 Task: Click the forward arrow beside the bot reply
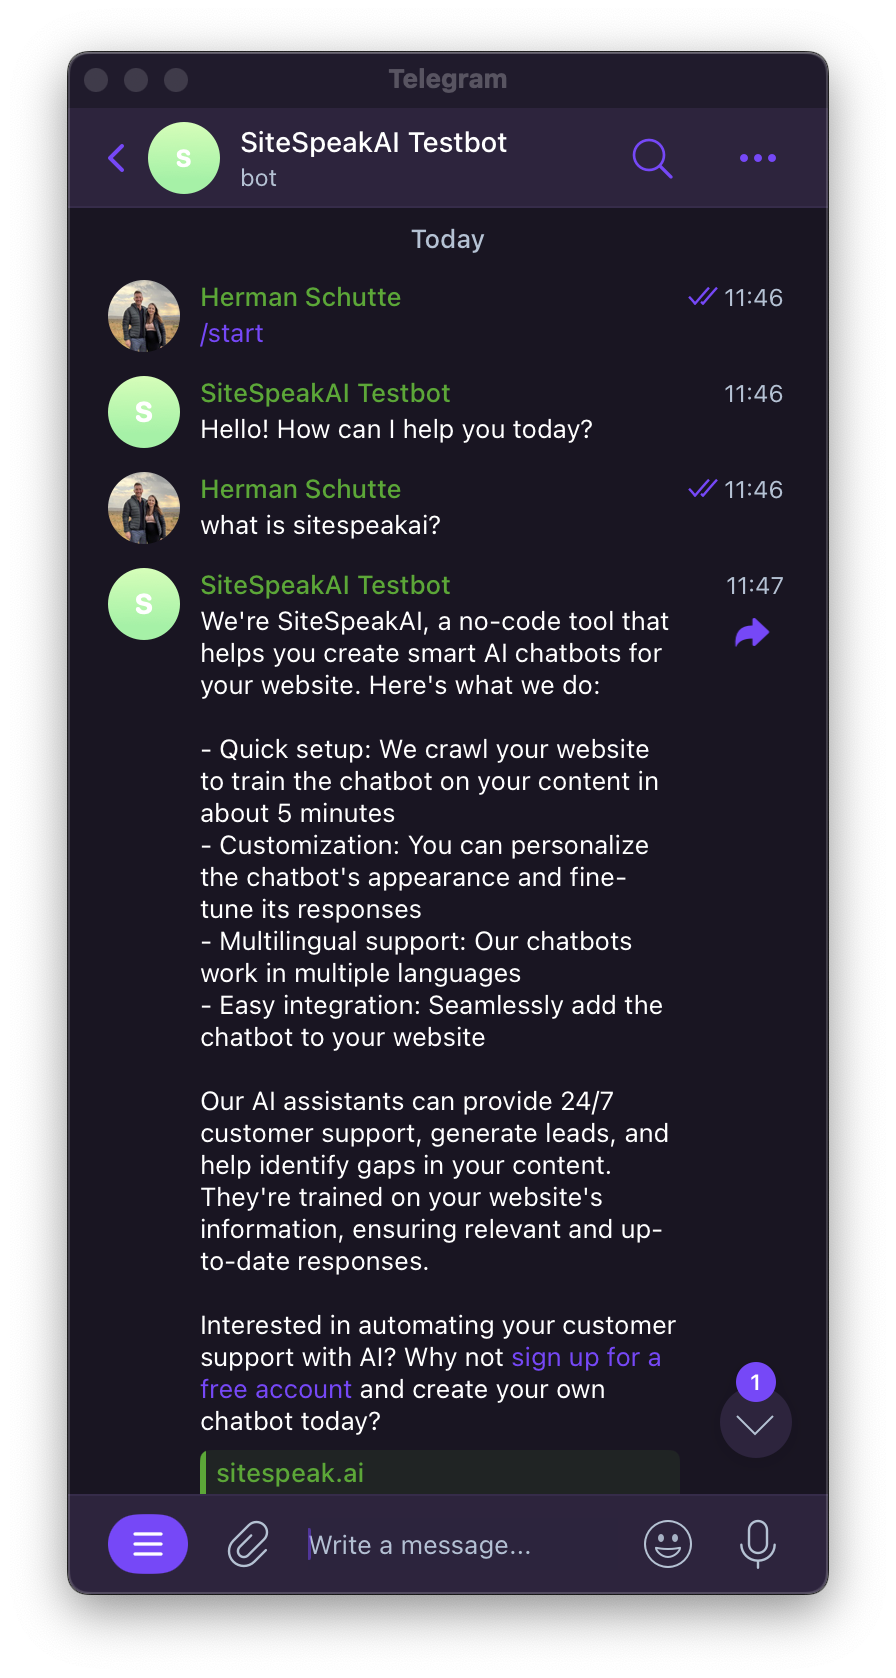tap(752, 633)
